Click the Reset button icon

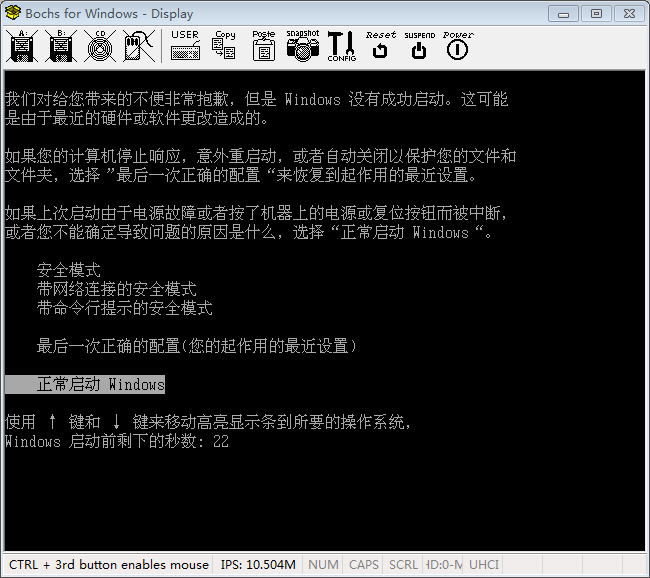[381, 46]
